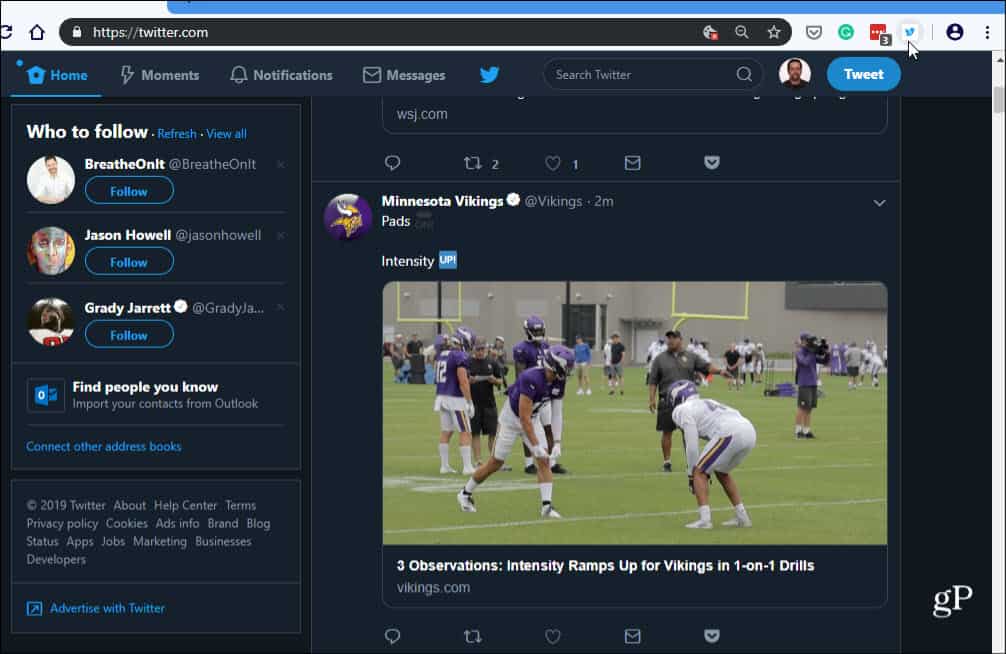Like the wsj.com tweet with 1 like

click(553, 163)
